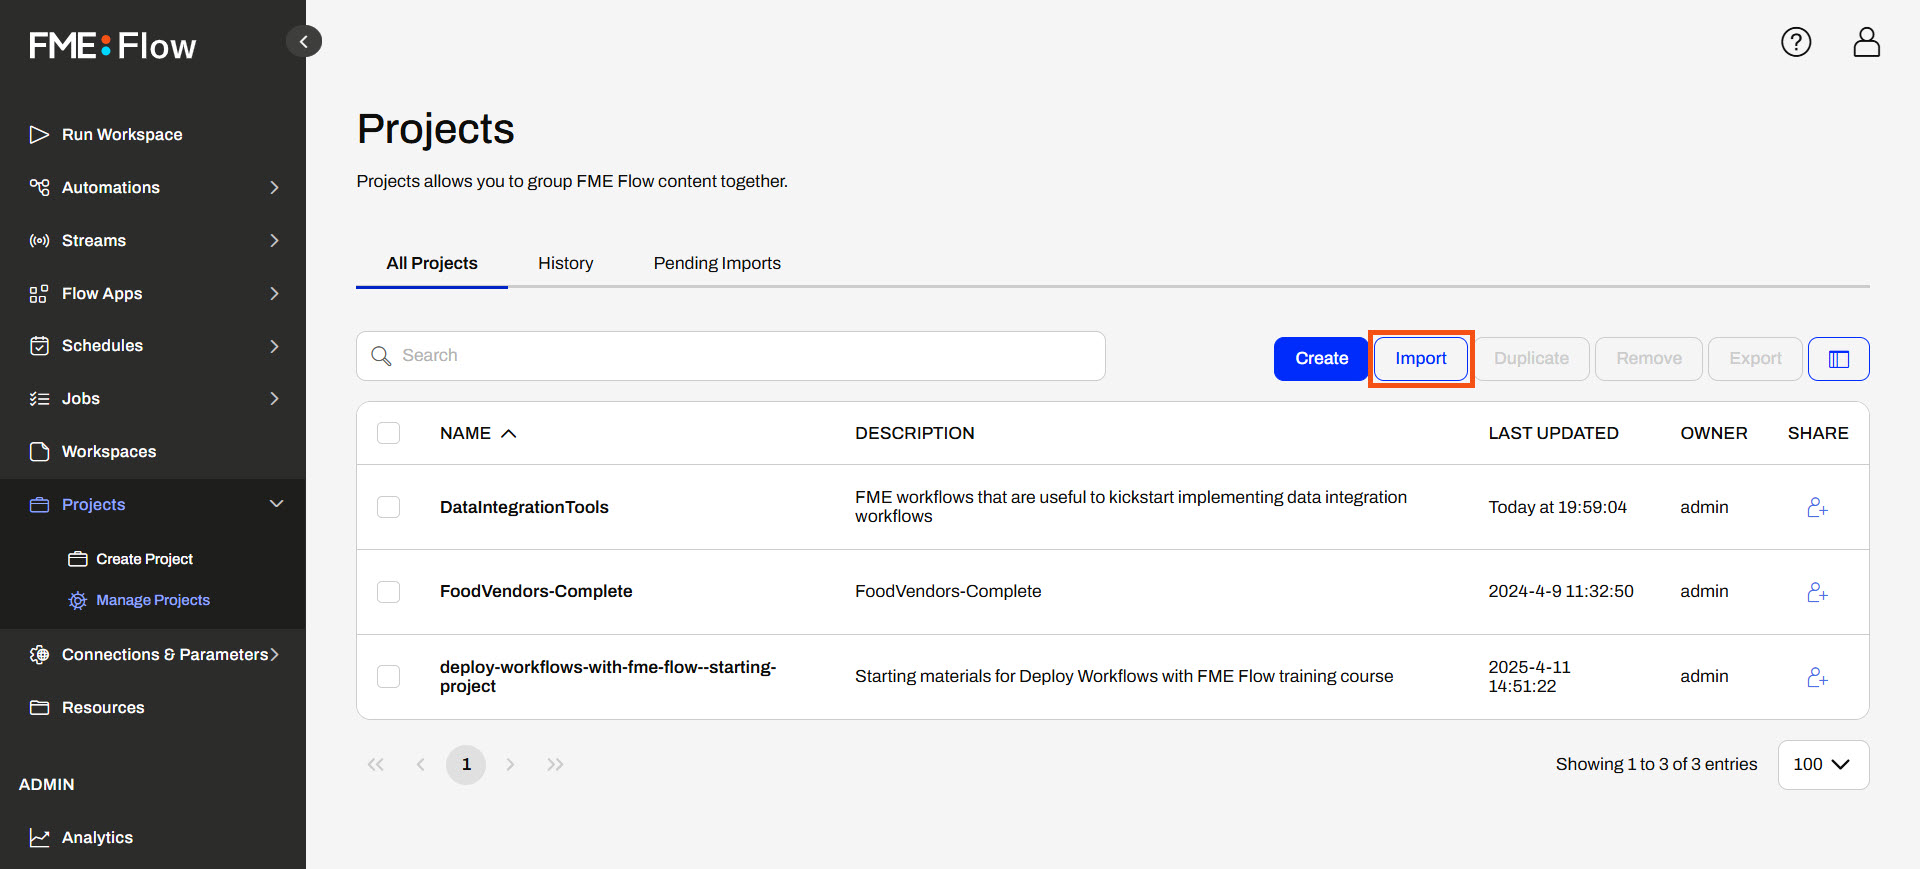Screen dimensions: 1920x869
Task: Click share icon for FoodVendors-Complete
Action: tap(1817, 592)
